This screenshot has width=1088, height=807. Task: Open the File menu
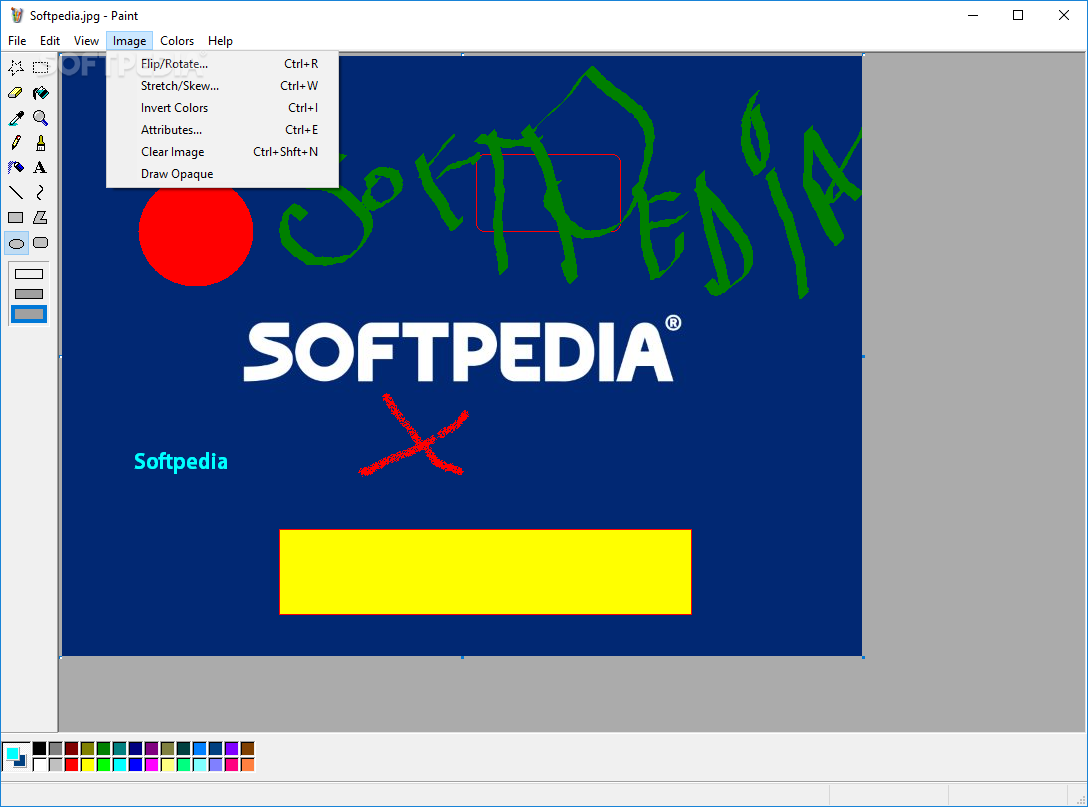pyautogui.click(x=17, y=41)
